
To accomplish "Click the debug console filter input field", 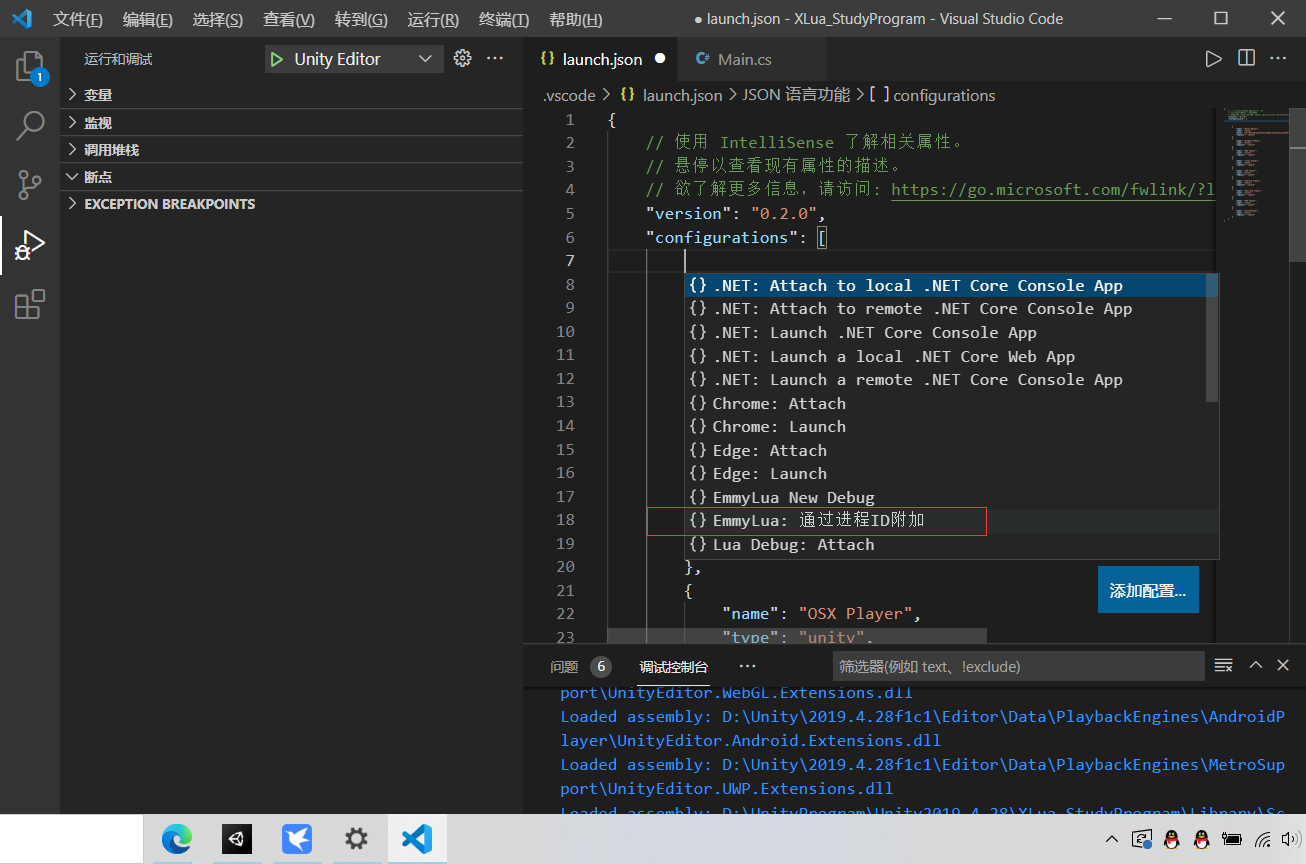I will pyautogui.click(x=1018, y=665).
